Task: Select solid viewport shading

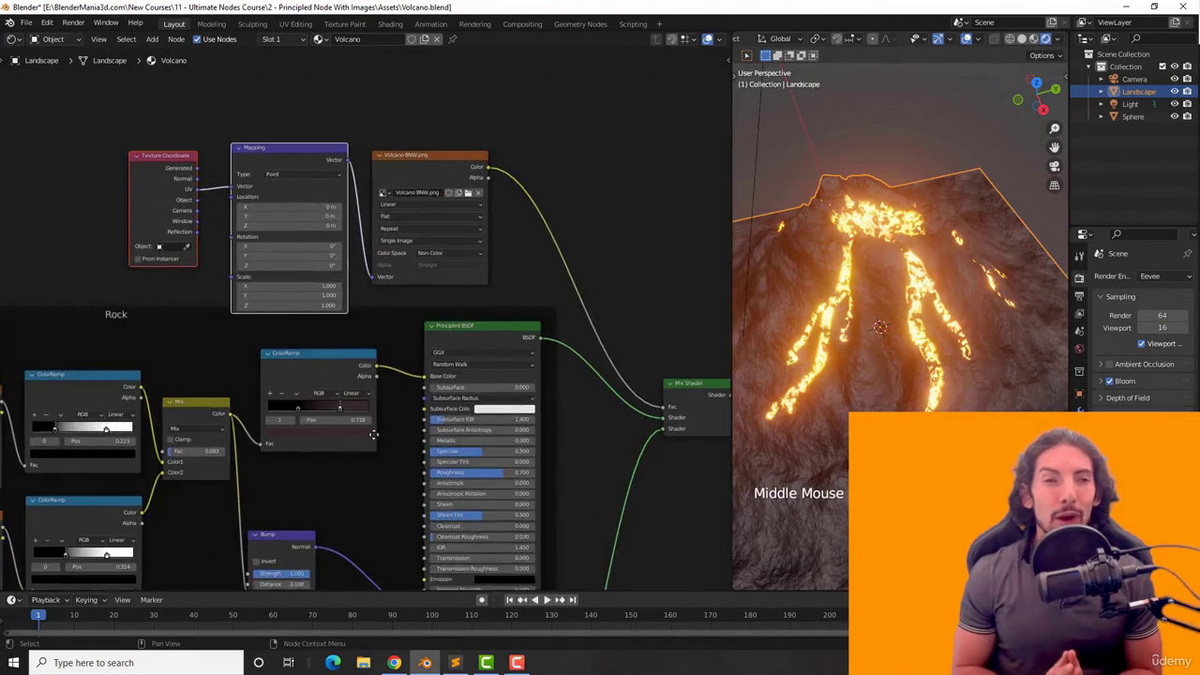Action: (x=1022, y=39)
